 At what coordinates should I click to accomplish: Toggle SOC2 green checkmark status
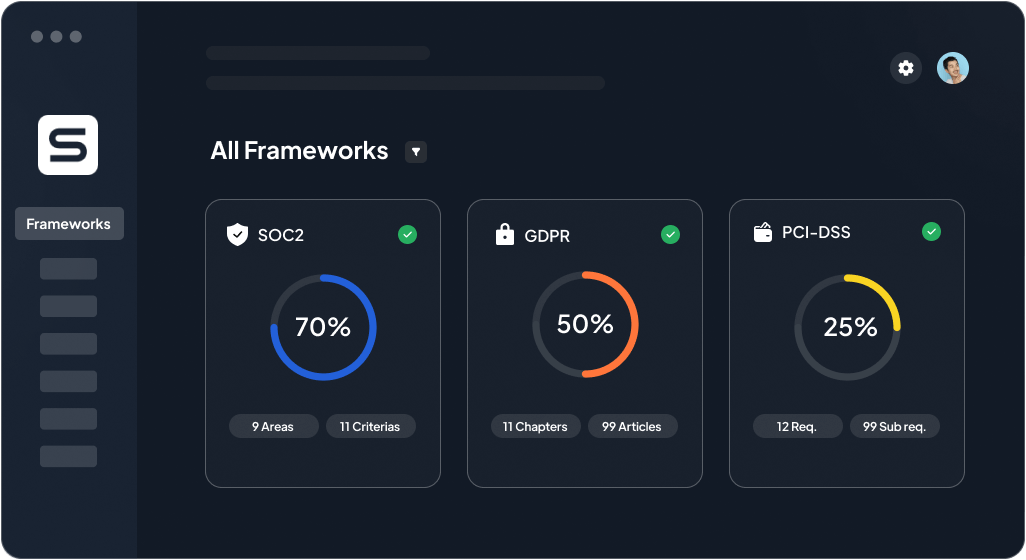(407, 234)
